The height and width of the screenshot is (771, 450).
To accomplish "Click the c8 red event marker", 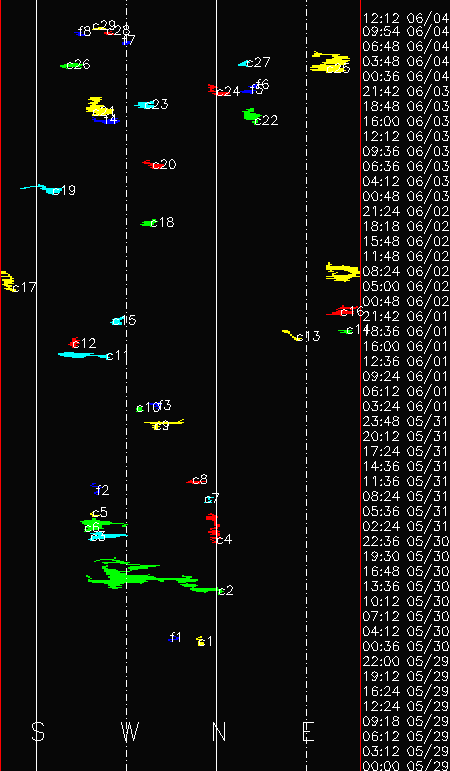I will coord(192,481).
